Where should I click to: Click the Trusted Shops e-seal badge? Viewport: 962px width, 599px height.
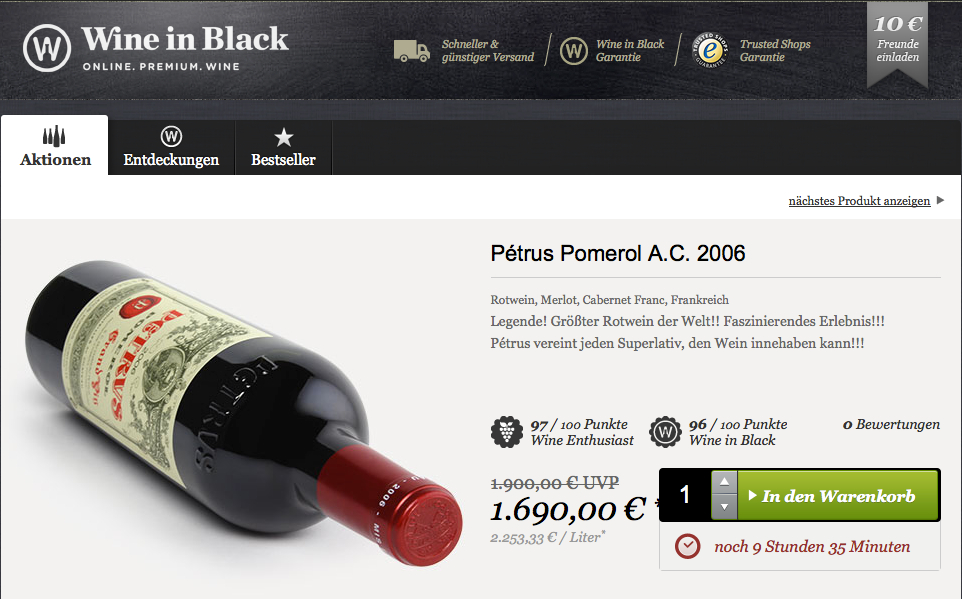pos(710,50)
